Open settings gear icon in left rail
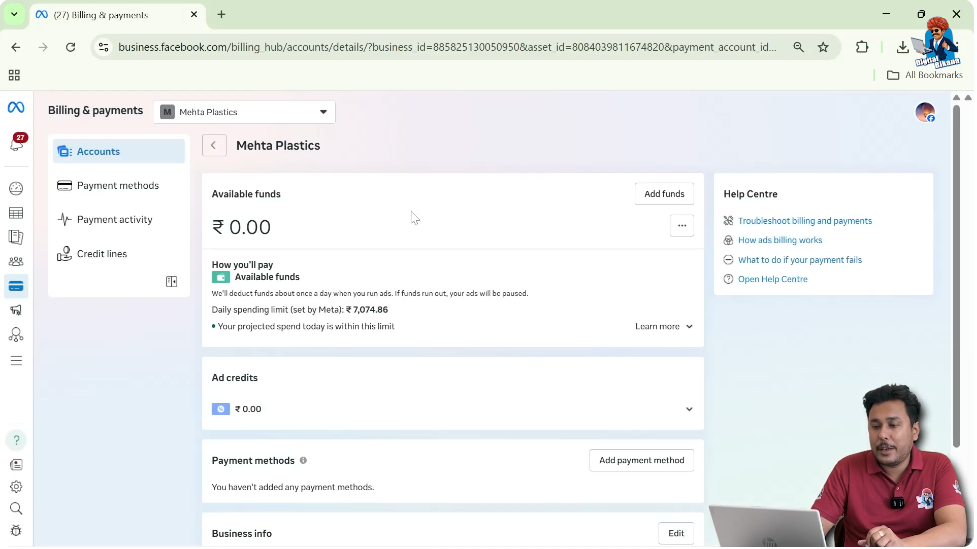The width and height of the screenshot is (977, 549). point(16,487)
